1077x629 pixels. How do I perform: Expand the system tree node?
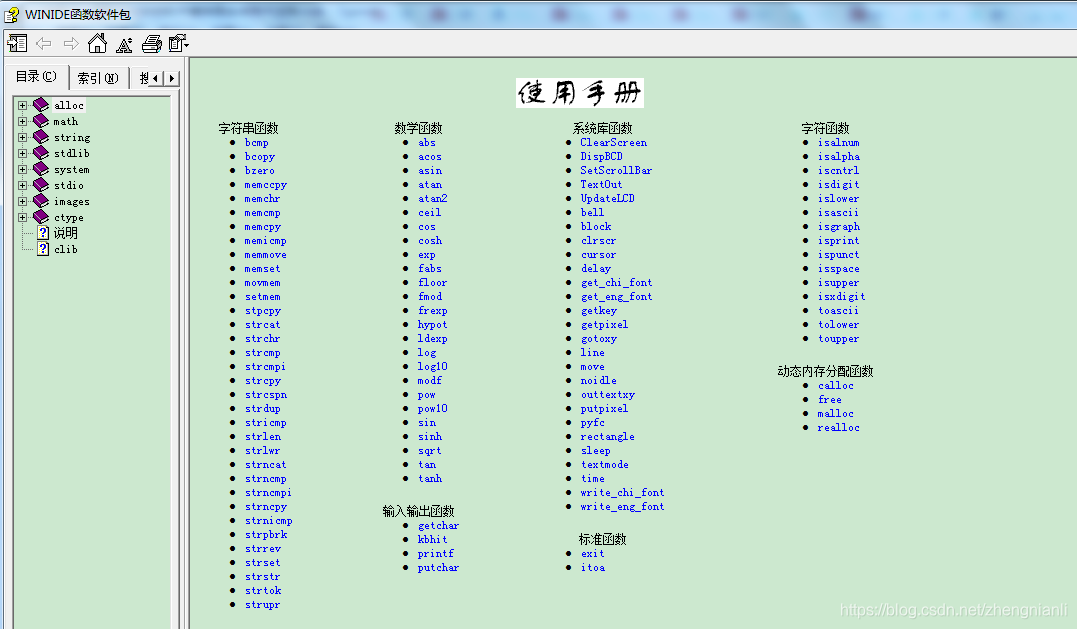coord(23,169)
